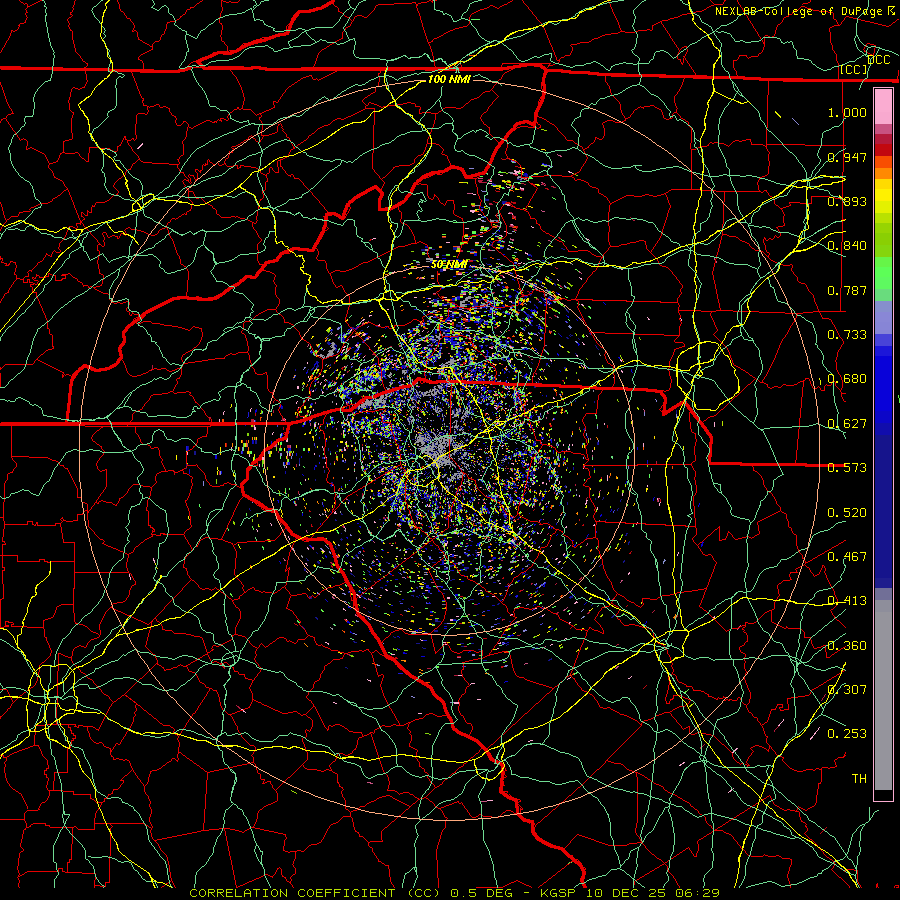Click the 50 NMI range ring label
This screenshot has width=900, height=900.
click(x=449, y=264)
